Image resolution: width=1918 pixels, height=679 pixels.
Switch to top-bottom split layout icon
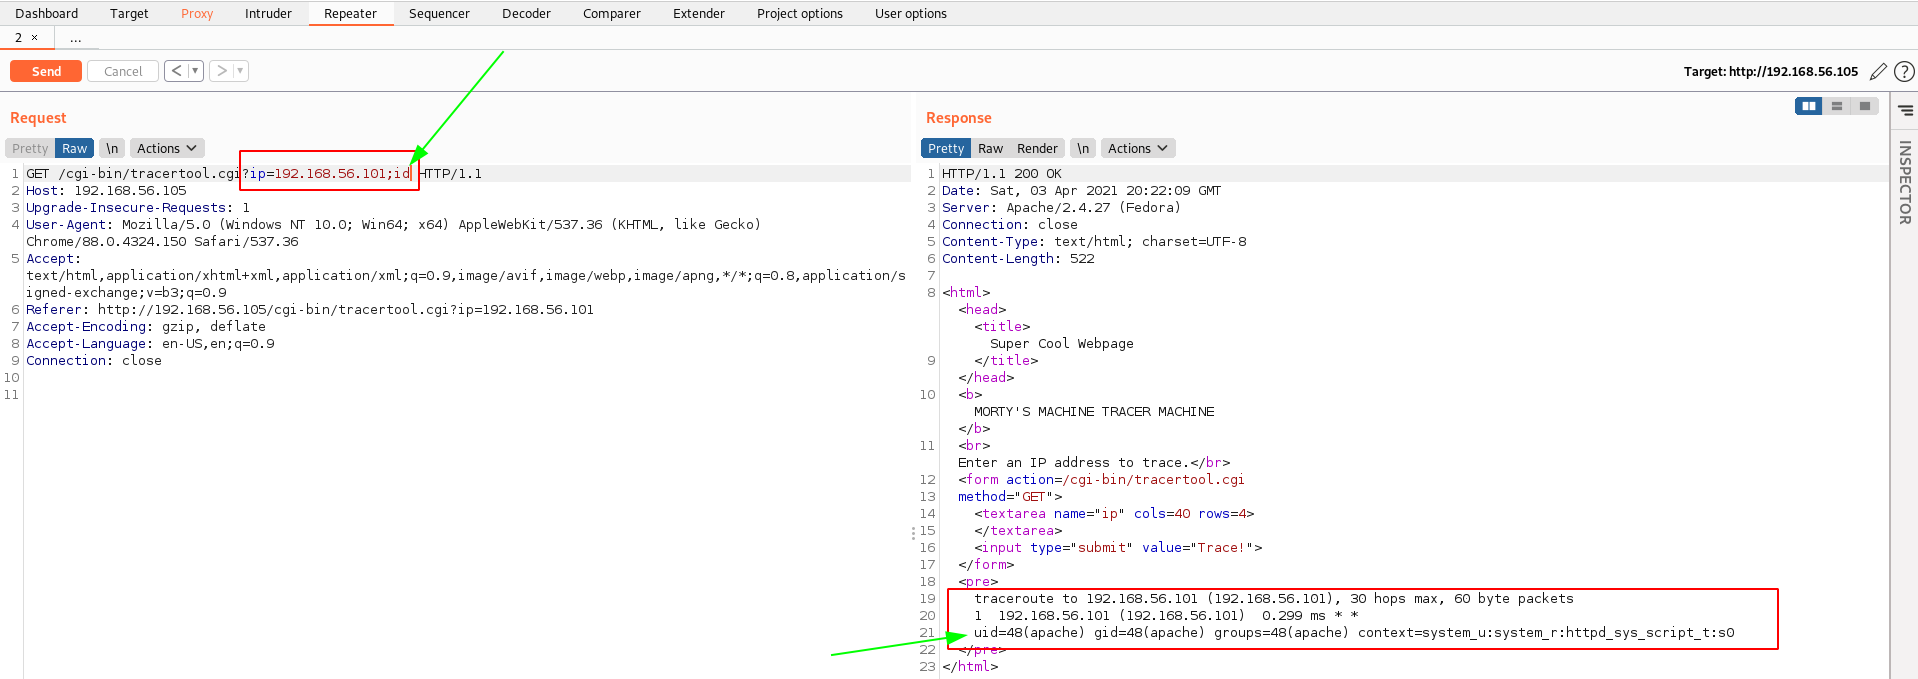pos(1836,106)
